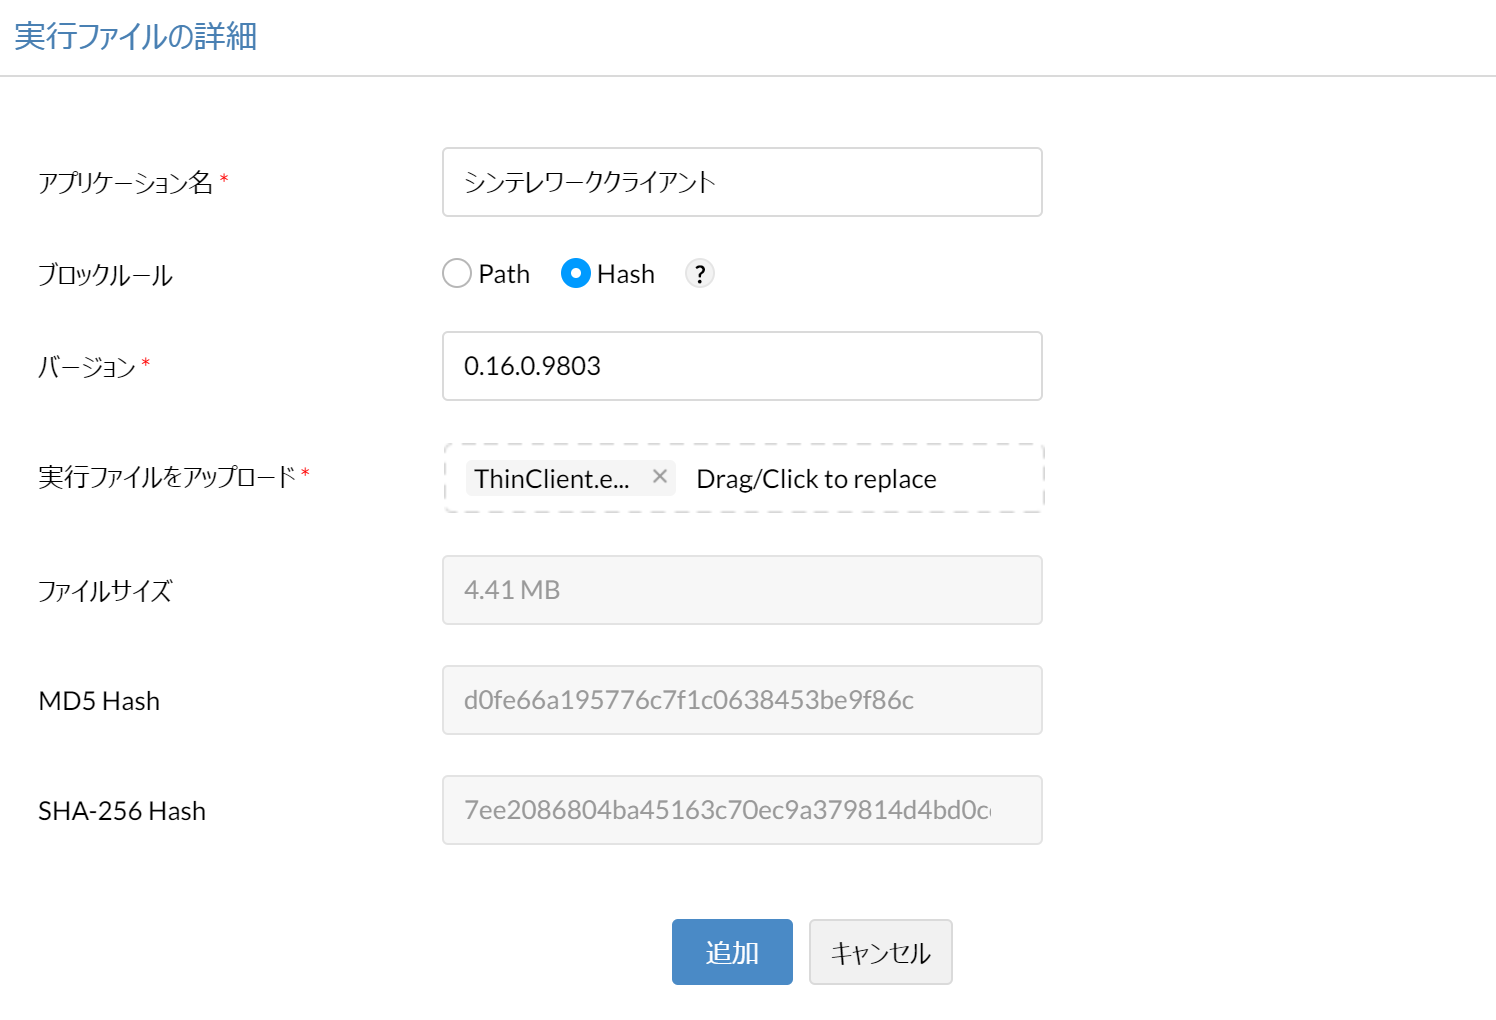Focus the アプリケーション名 text field
This screenshot has width=1496, height=1020.
tap(741, 182)
